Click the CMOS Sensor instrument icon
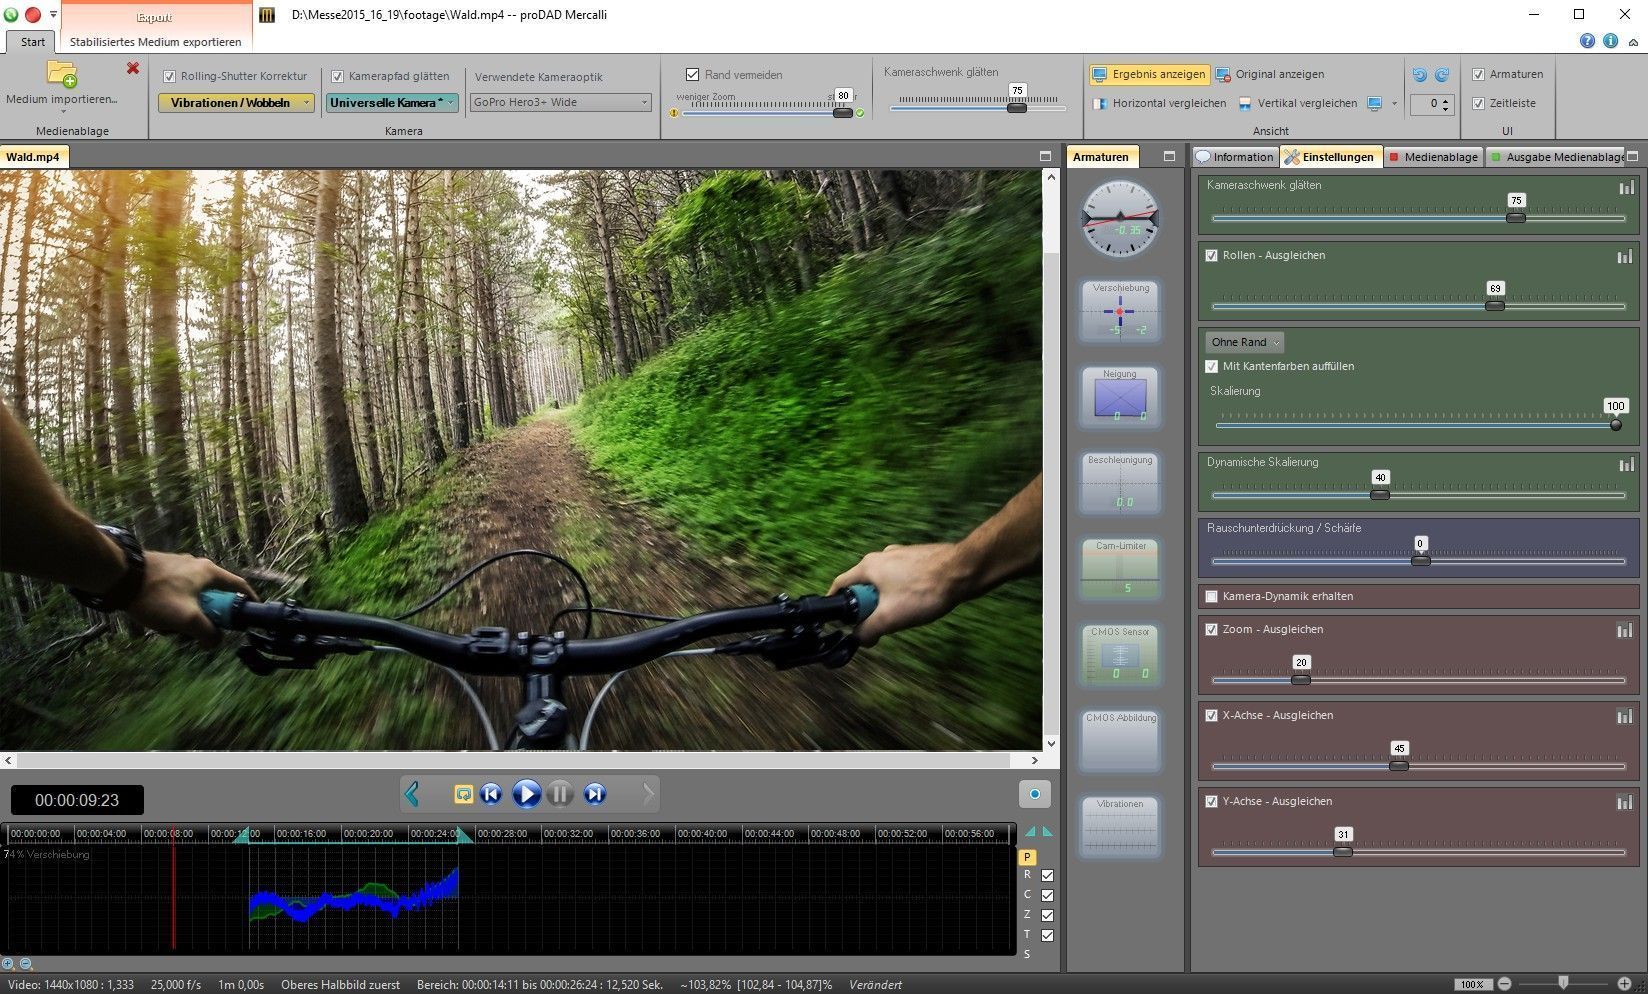The height and width of the screenshot is (994, 1648). (x=1120, y=656)
